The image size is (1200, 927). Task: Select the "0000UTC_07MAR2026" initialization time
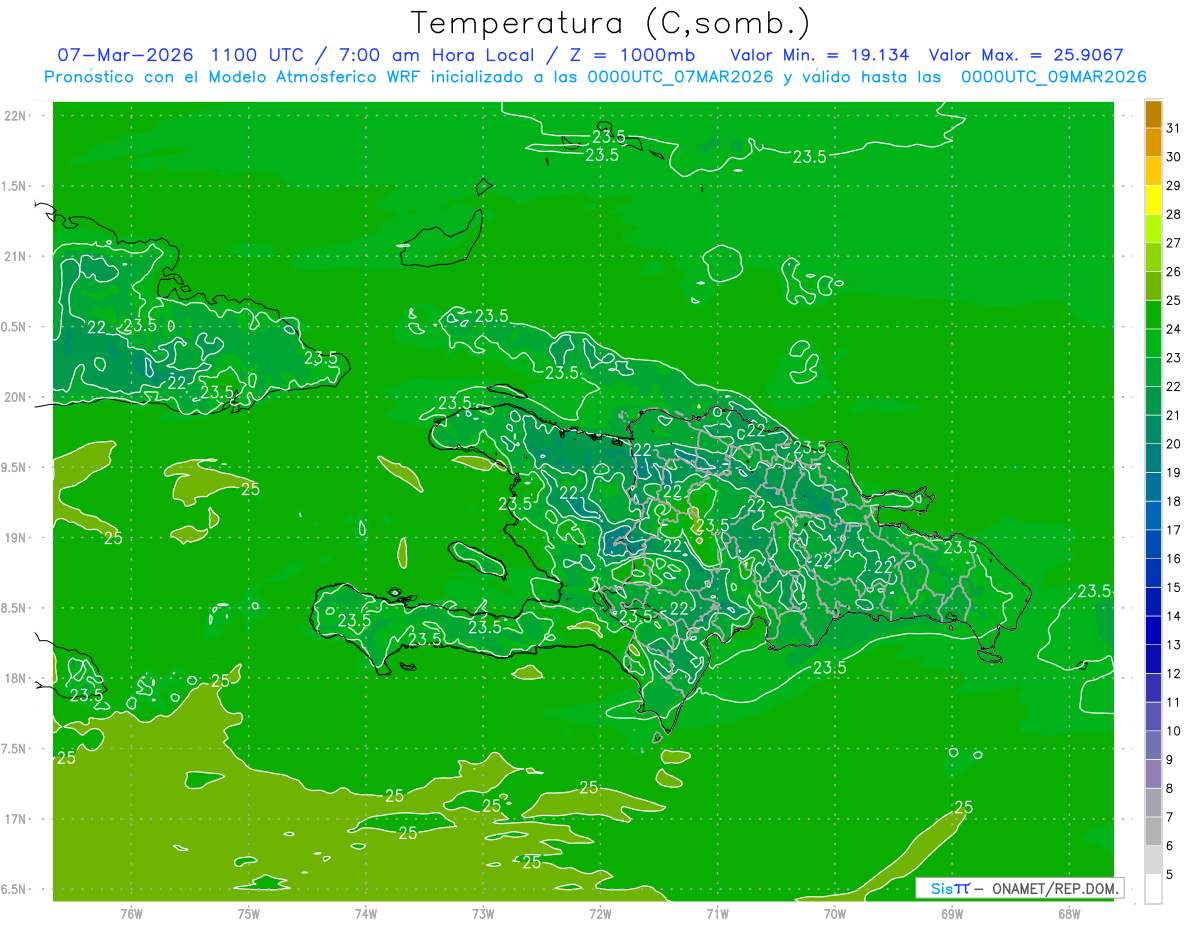(682, 77)
